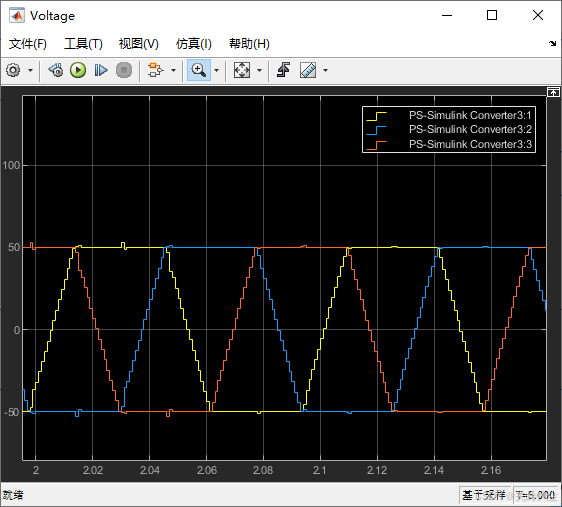
Task: Open the 视图(V) menu
Action: click(139, 44)
